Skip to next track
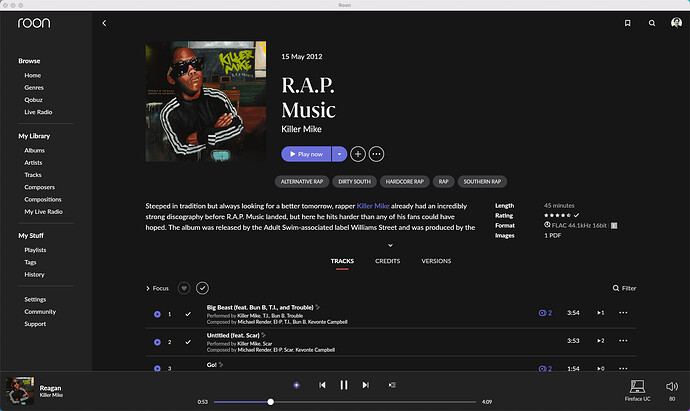Viewport: 690px width, 411px height. click(x=365, y=385)
